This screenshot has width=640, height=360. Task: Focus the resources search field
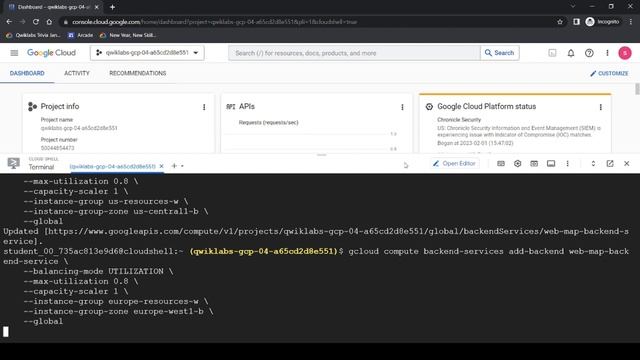pyautogui.click(x=354, y=53)
